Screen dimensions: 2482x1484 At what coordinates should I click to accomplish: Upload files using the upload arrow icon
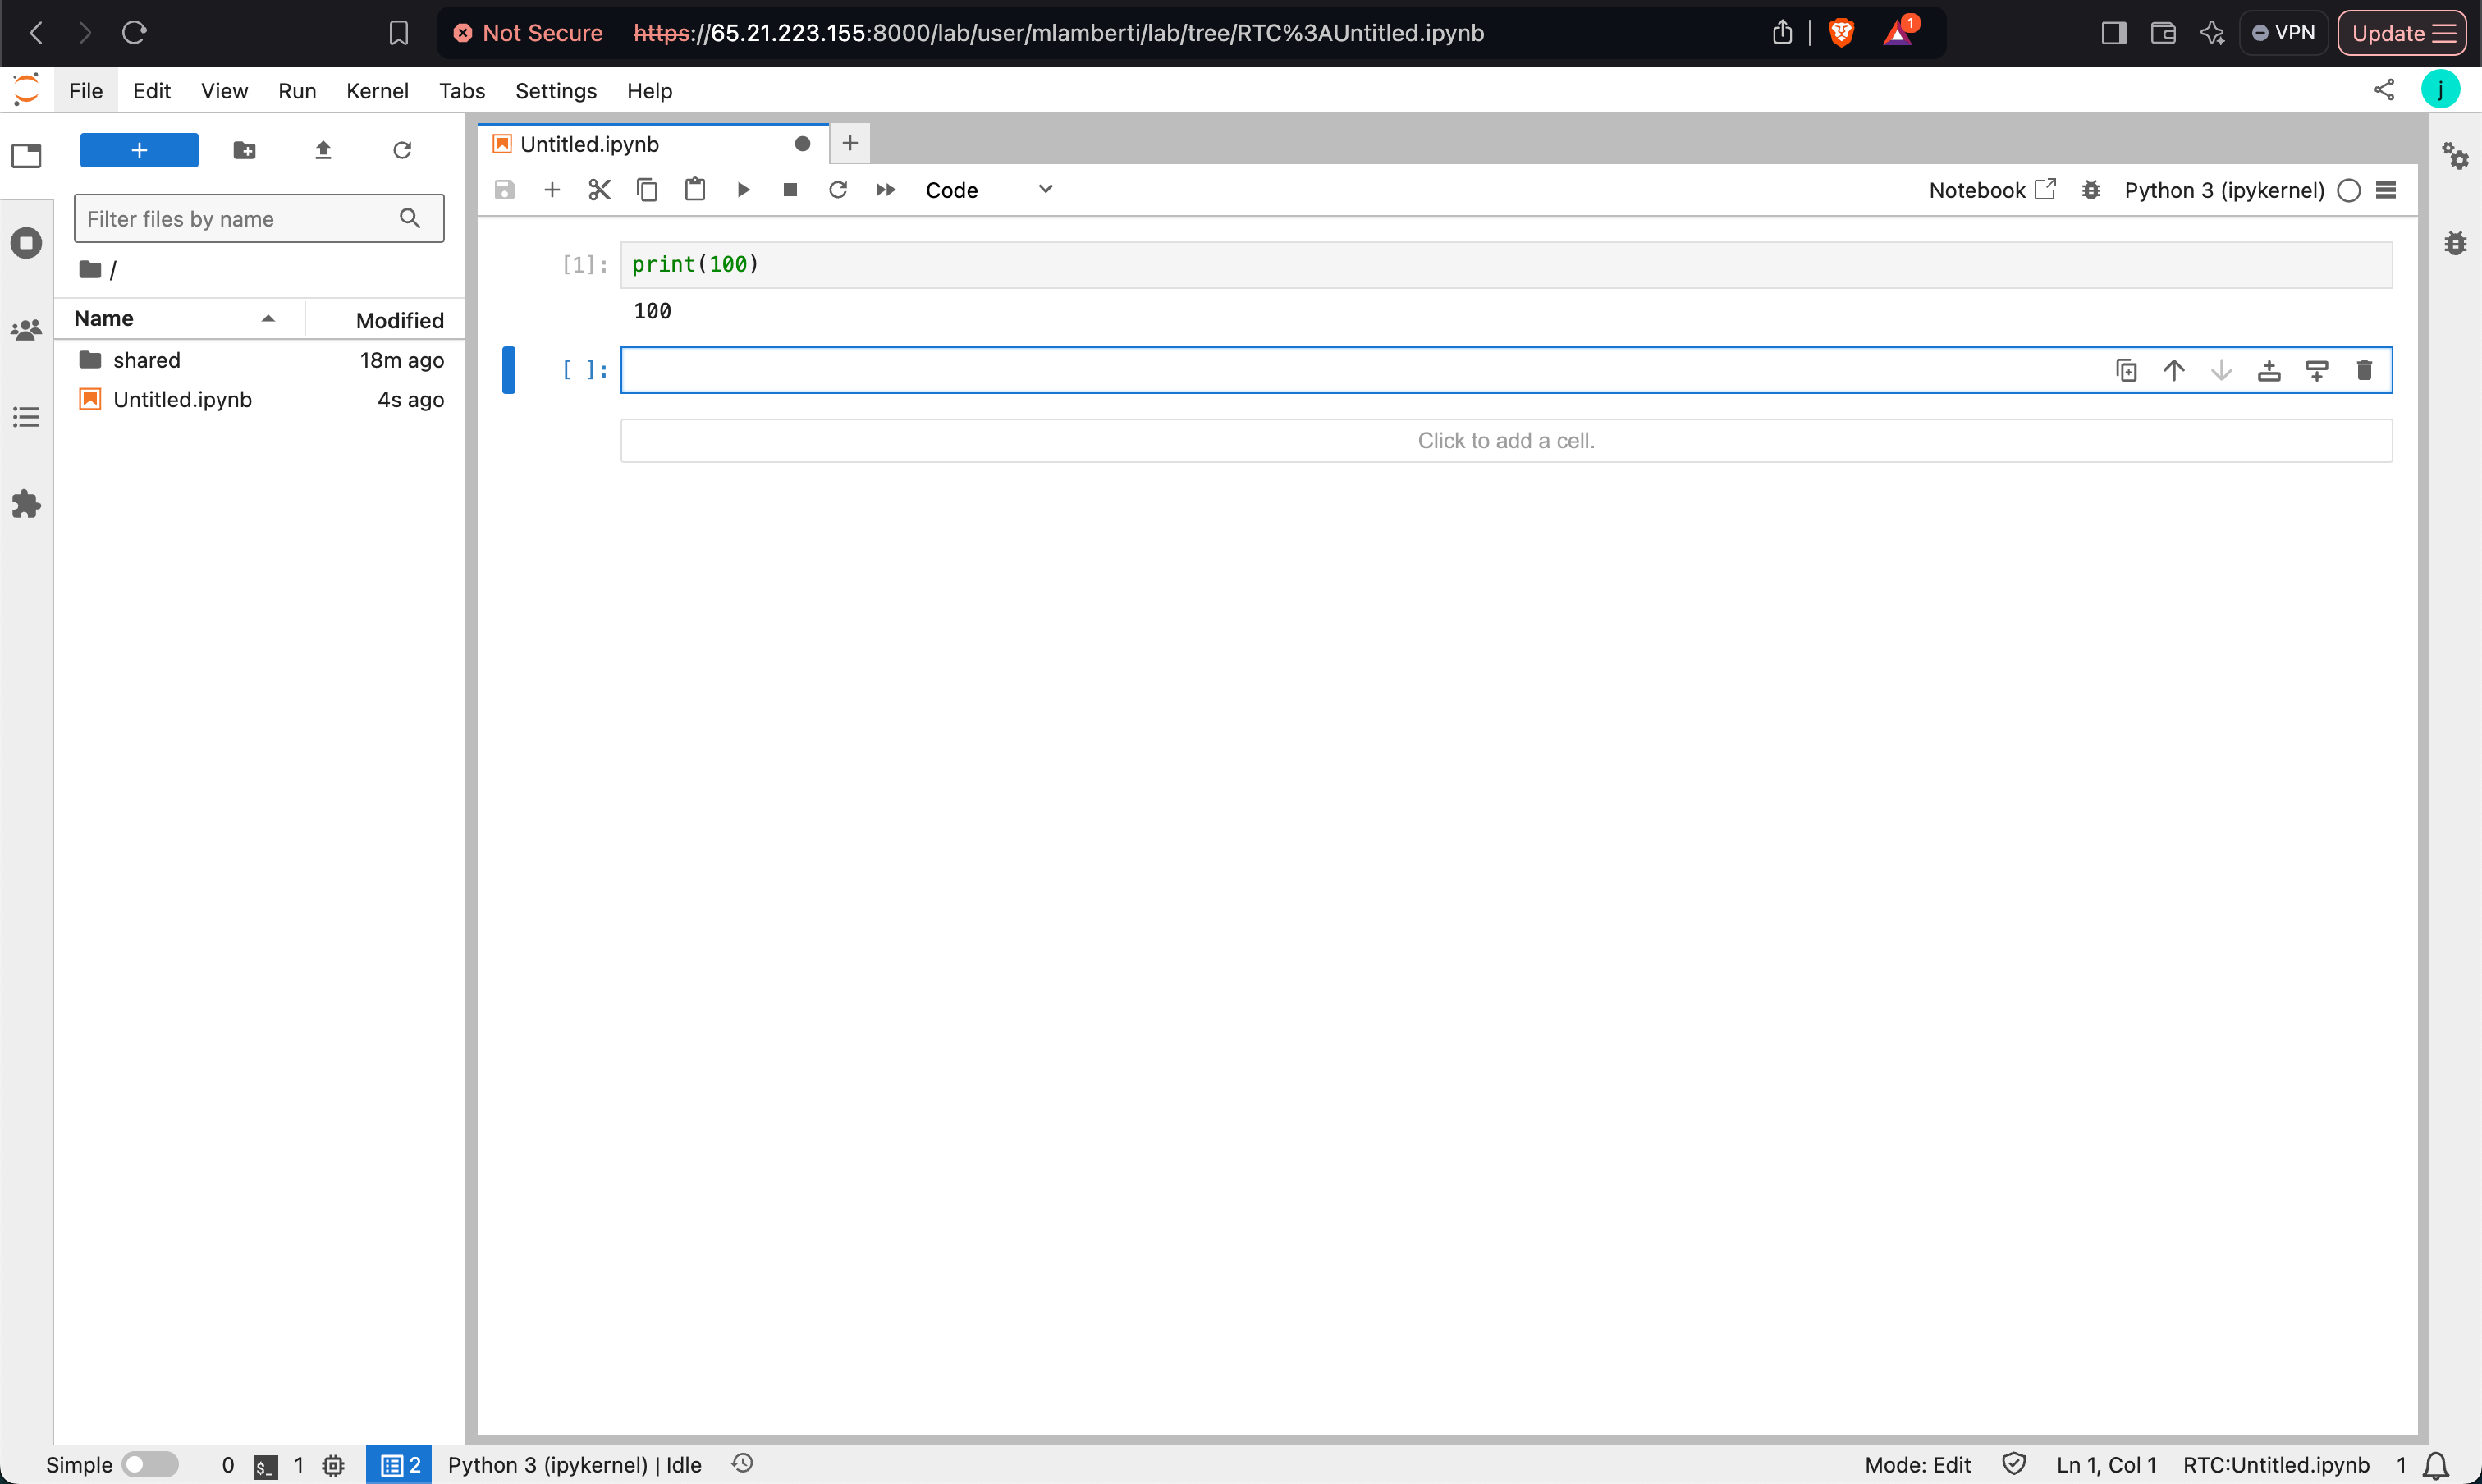pos(323,150)
